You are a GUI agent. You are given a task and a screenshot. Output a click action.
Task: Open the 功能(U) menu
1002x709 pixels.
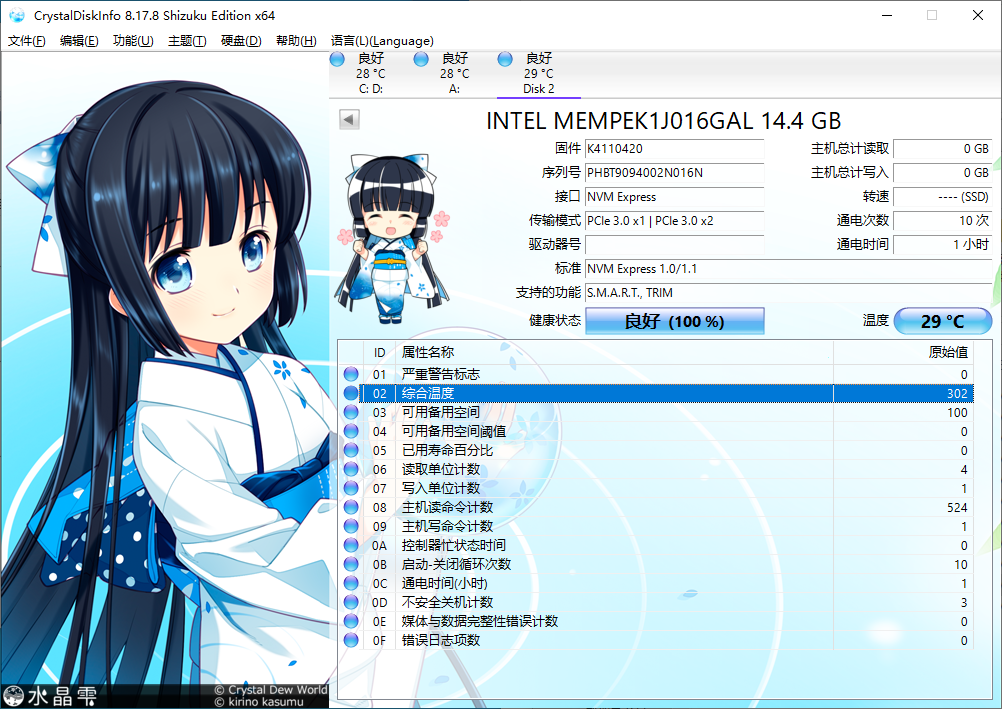point(133,41)
